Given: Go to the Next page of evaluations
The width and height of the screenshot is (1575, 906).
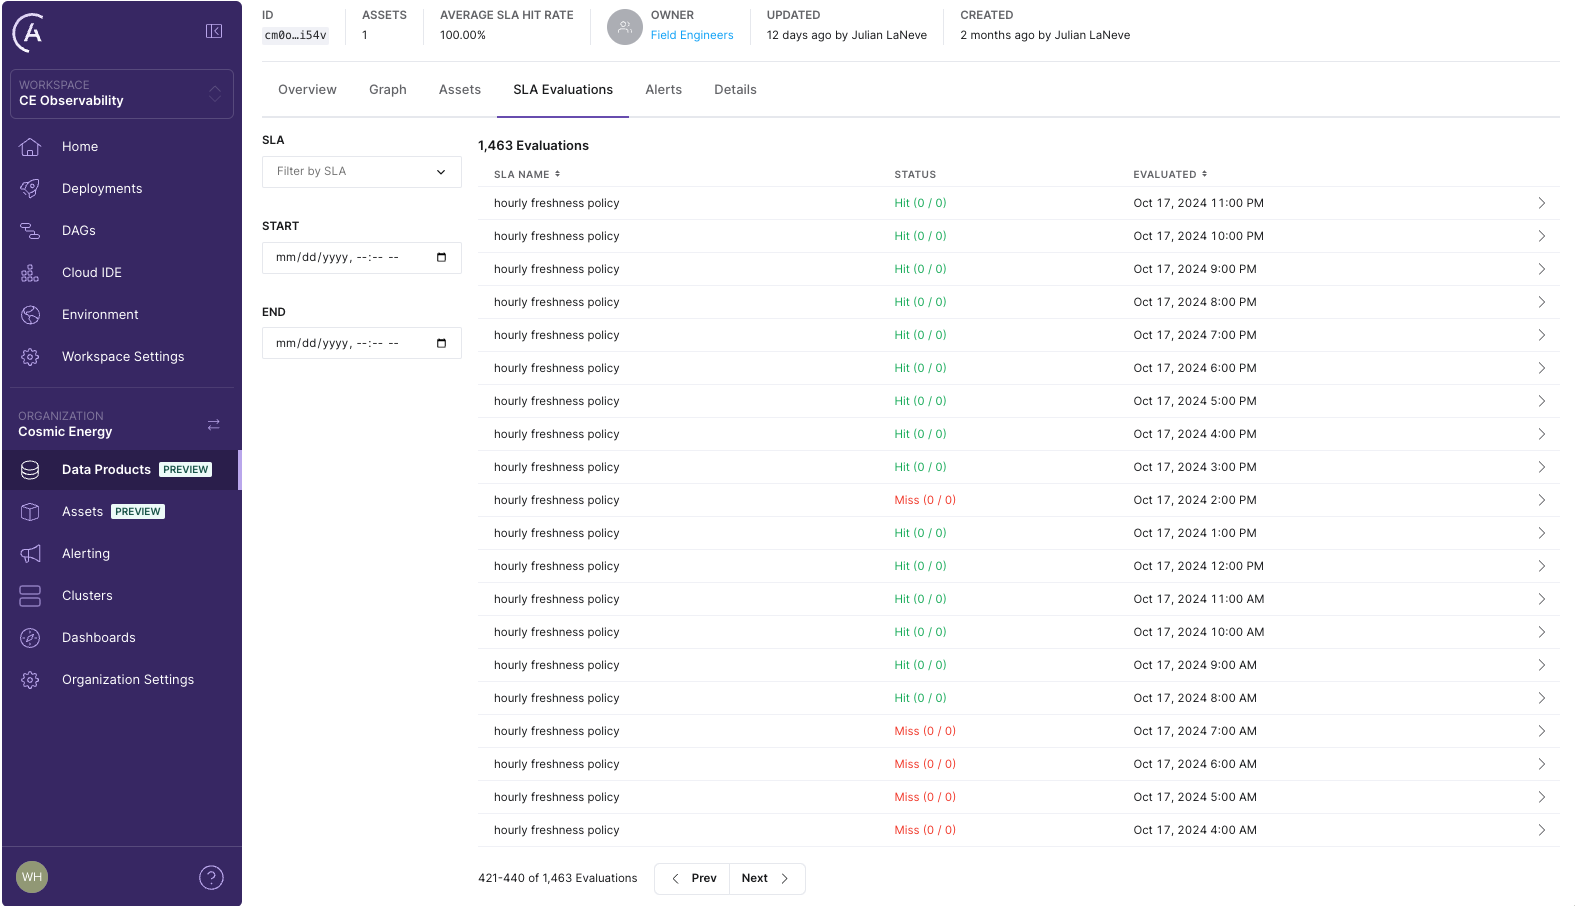Looking at the screenshot, I should [766, 878].
